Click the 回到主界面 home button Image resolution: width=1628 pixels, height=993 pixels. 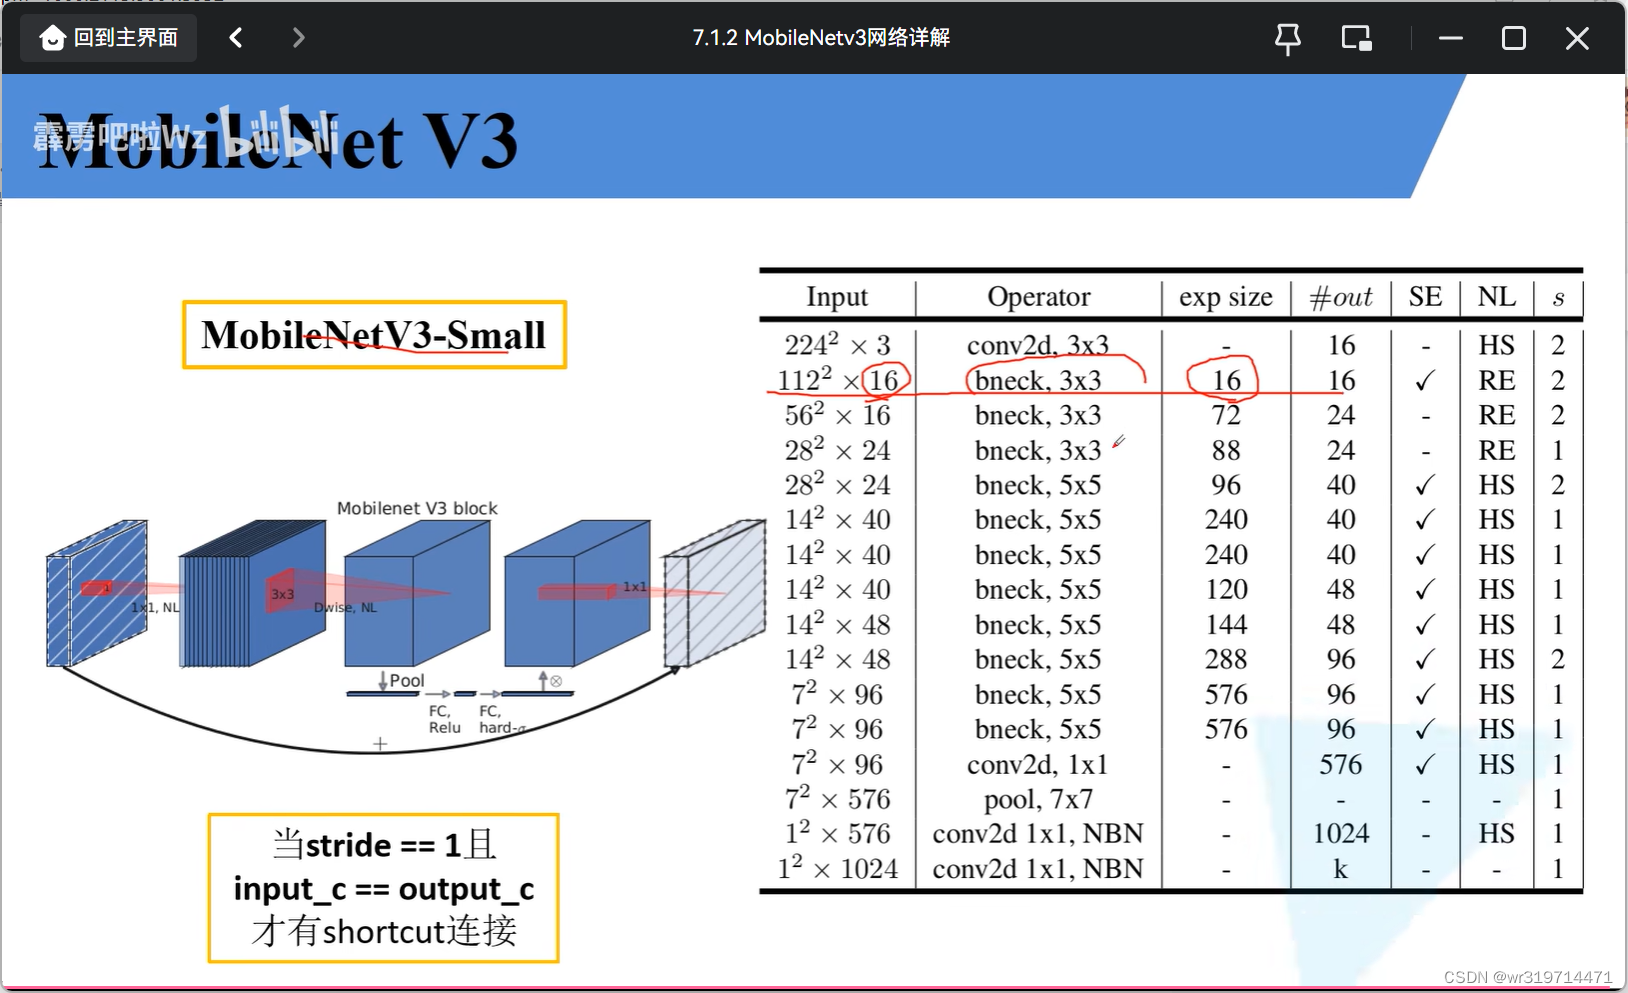108,38
